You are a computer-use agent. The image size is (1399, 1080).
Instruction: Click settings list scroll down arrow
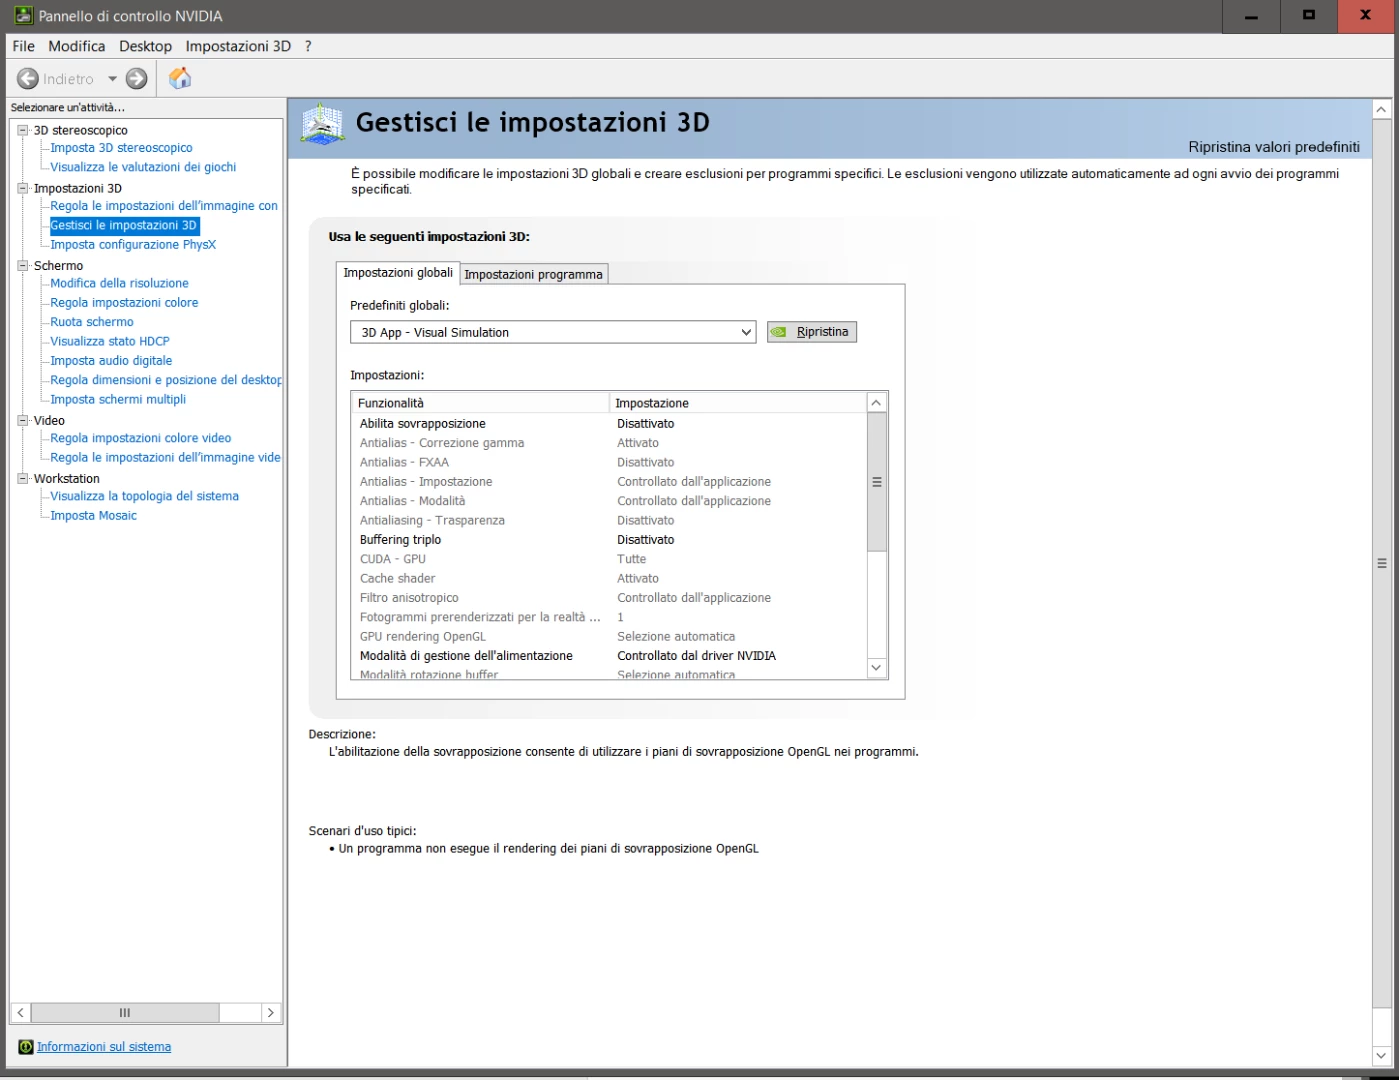click(877, 668)
